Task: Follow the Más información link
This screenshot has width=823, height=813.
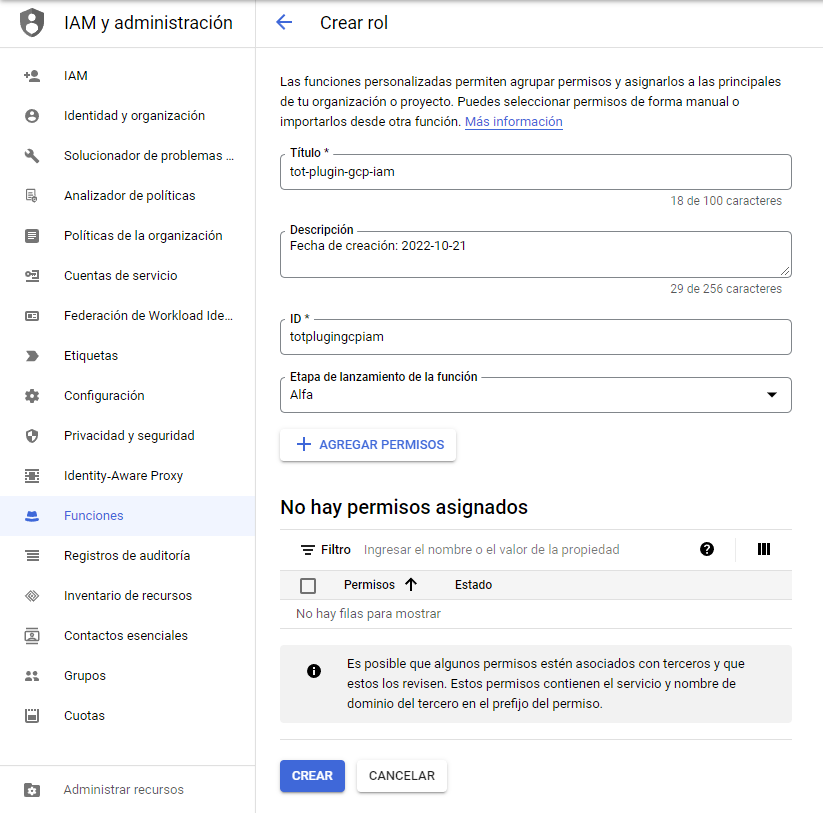Action: coord(513,122)
